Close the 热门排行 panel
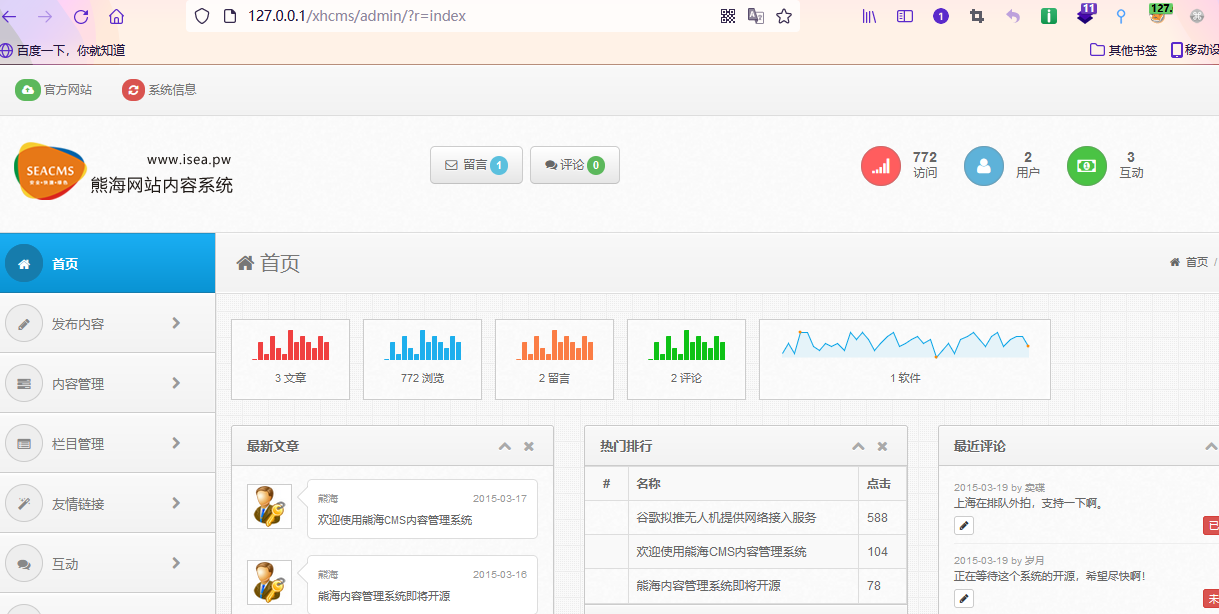 pyautogui.click(x=882, y=446)
